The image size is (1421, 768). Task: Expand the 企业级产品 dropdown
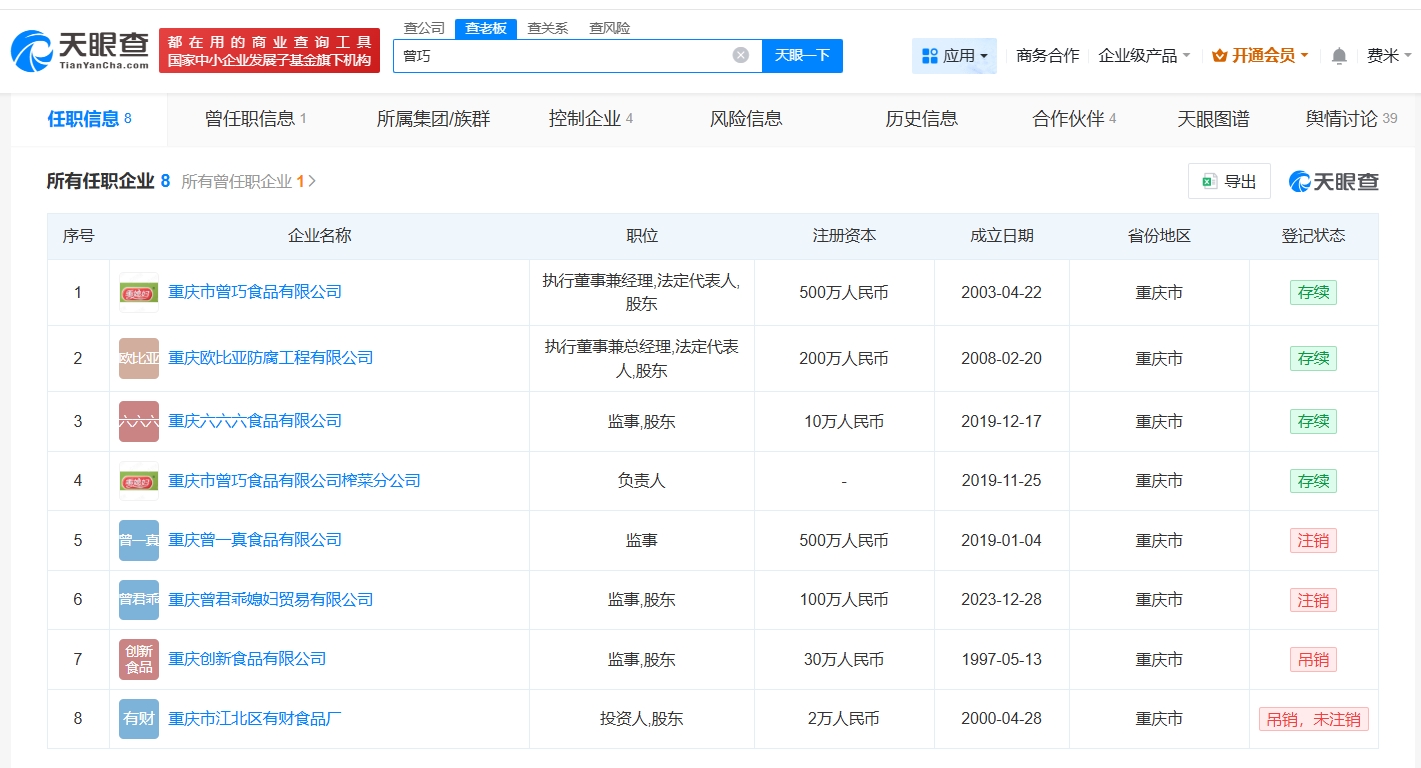pyautogui.click(x=1144, y=56)
